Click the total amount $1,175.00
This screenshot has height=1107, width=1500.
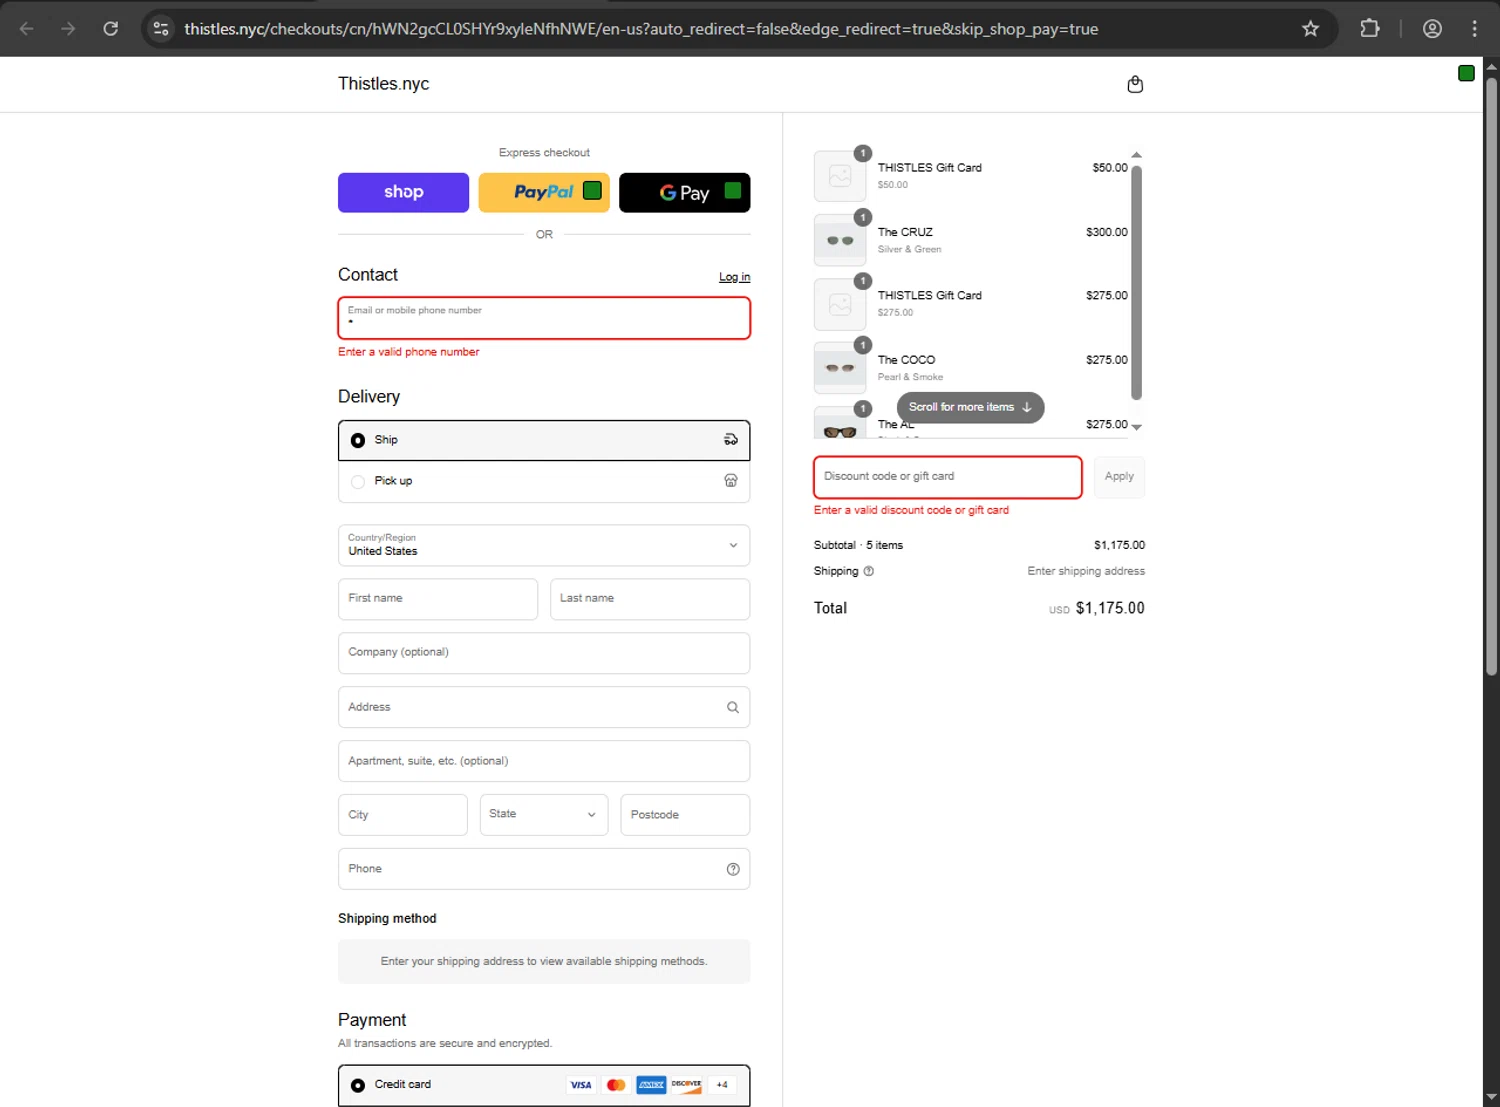coord(1110,608)
